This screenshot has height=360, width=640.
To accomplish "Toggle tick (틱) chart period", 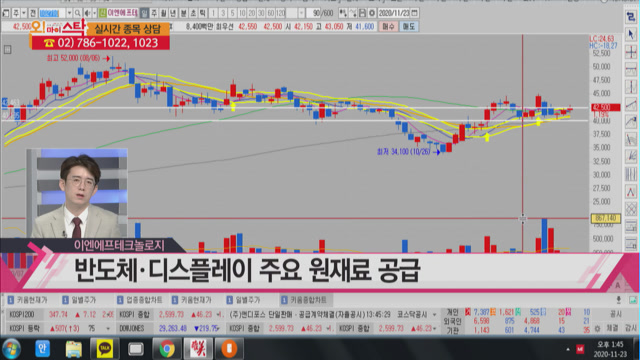I will point(203,13).
